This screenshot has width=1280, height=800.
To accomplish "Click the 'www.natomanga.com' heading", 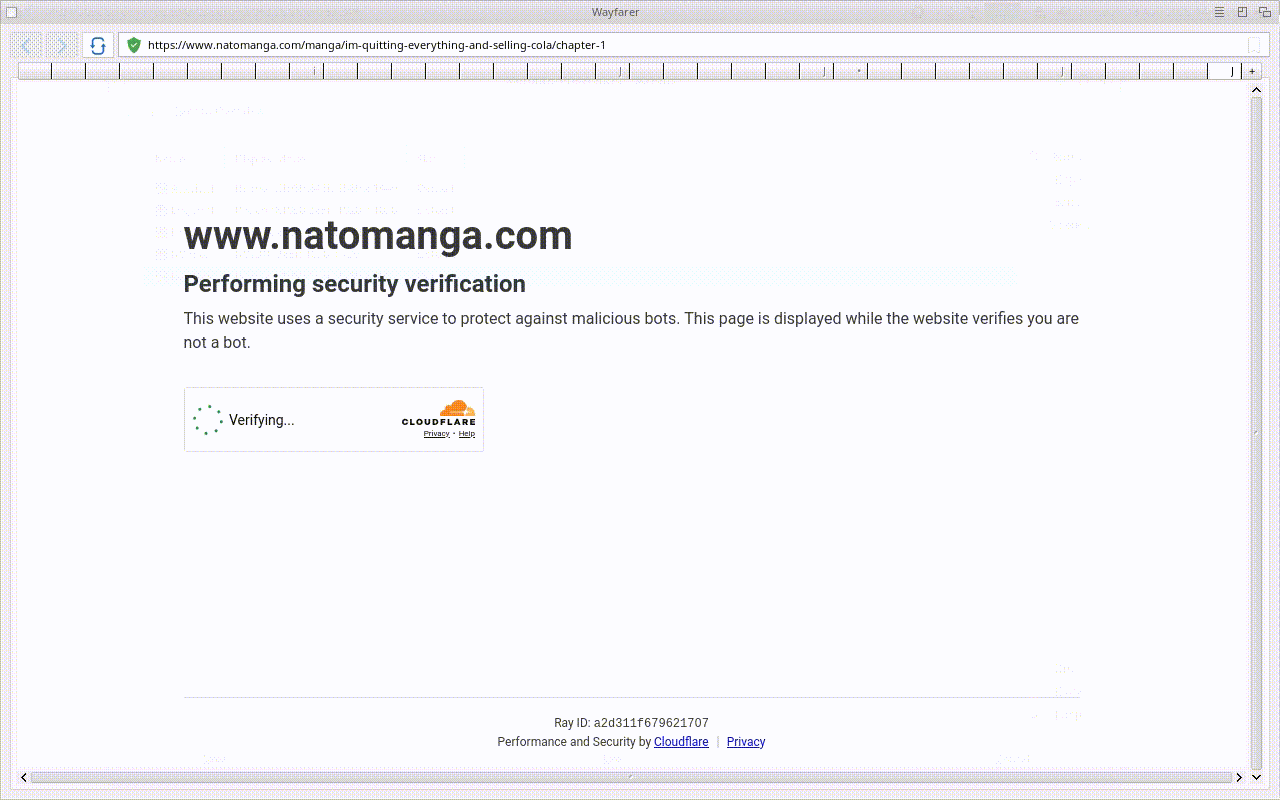I will tap(378, 236).
